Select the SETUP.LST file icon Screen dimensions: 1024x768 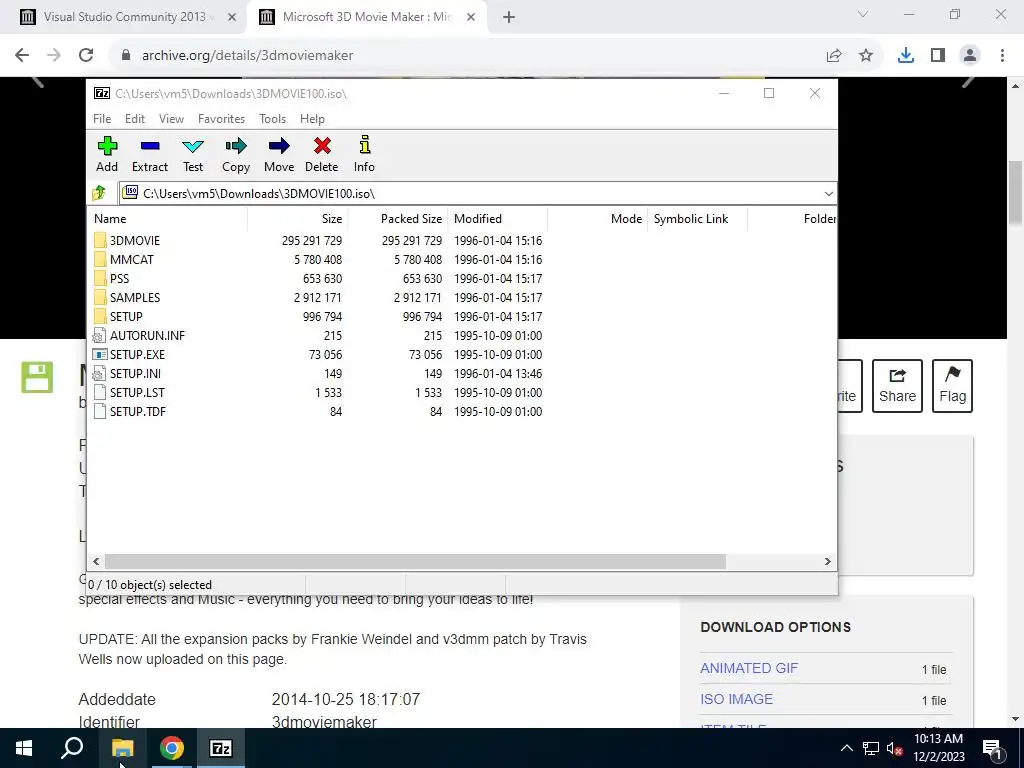pyautogui.click(x=99, y=392)
